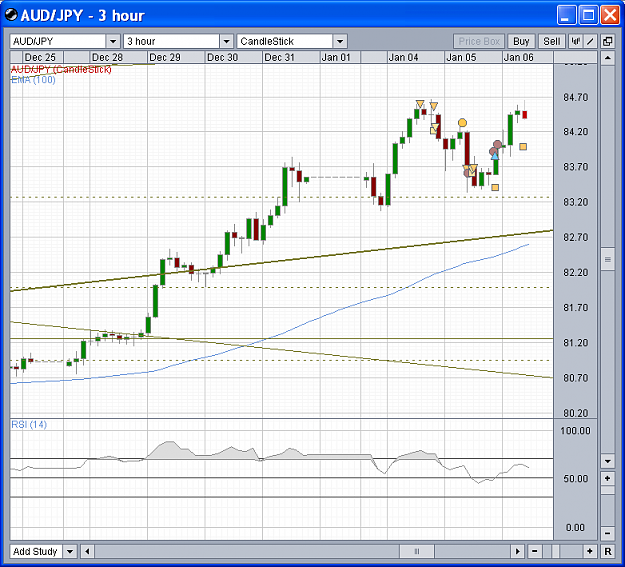The image size is (625, 567).
Task: Click the R reset chart button
Action: click(x=607, y=552)
